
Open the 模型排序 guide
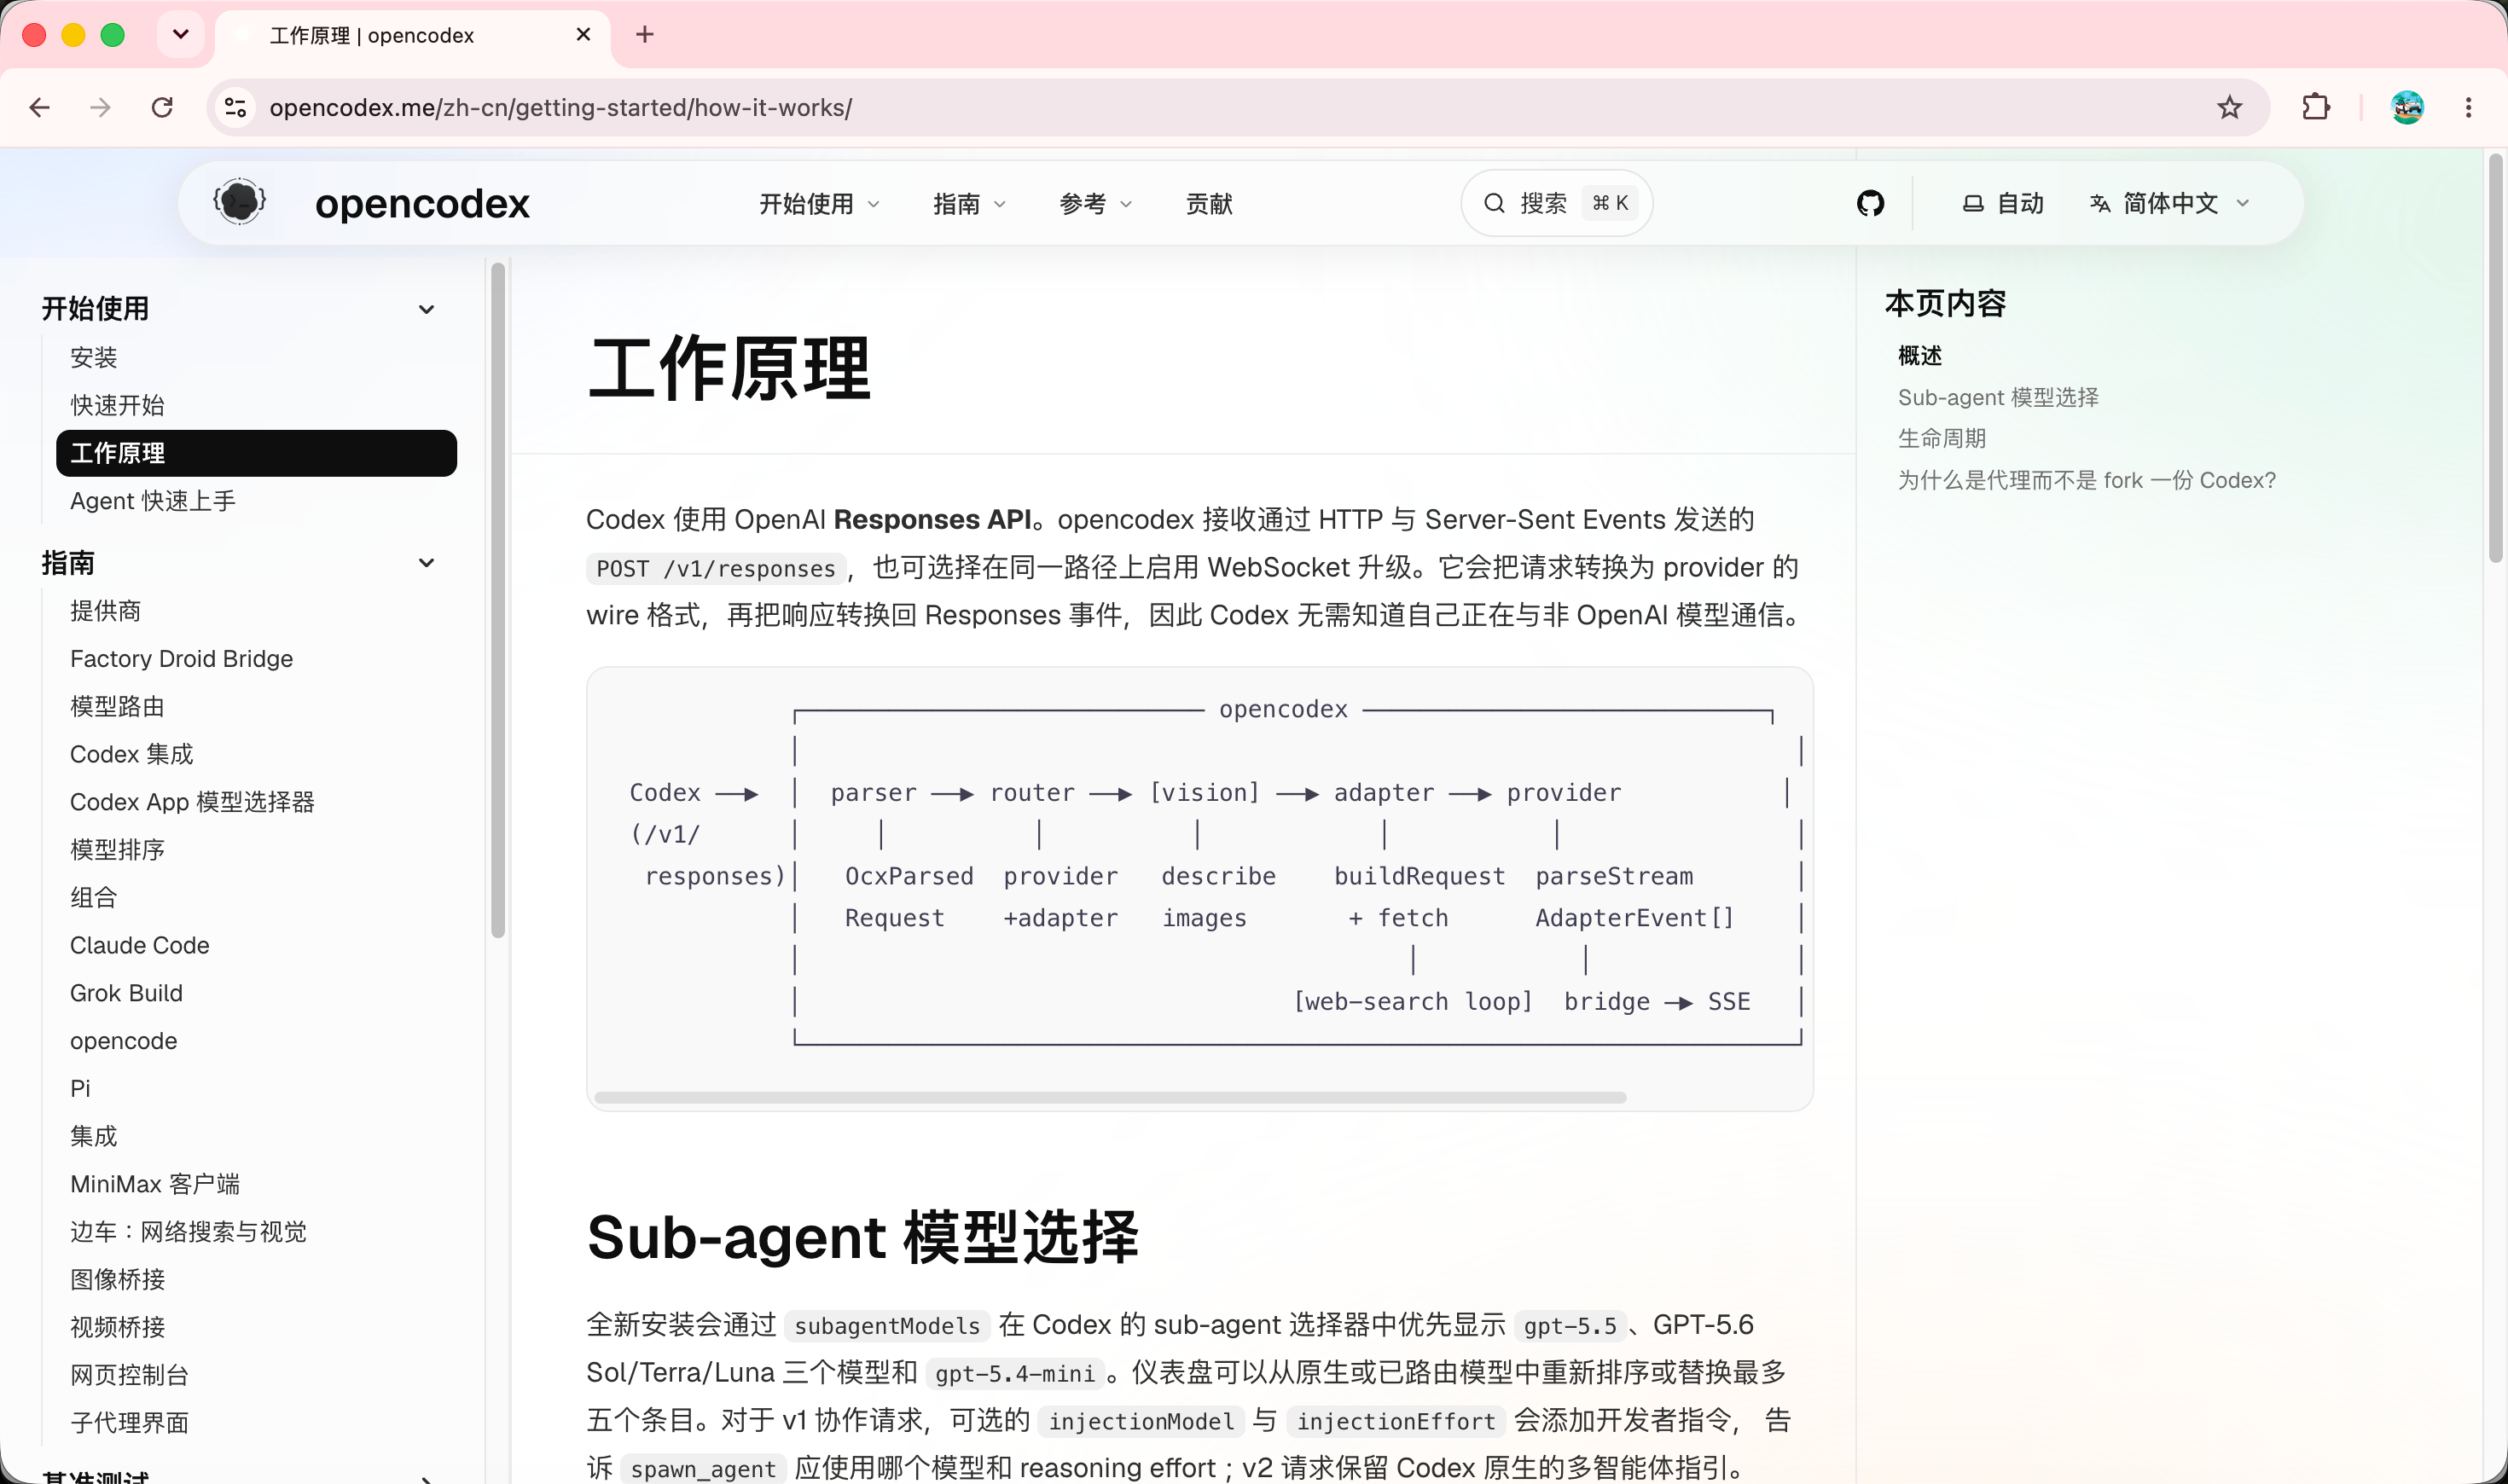(x=117, y=849)
